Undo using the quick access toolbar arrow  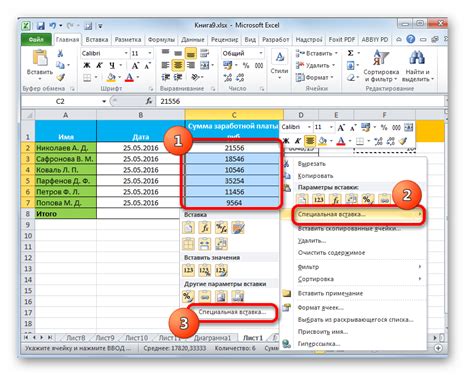(53, 26)
